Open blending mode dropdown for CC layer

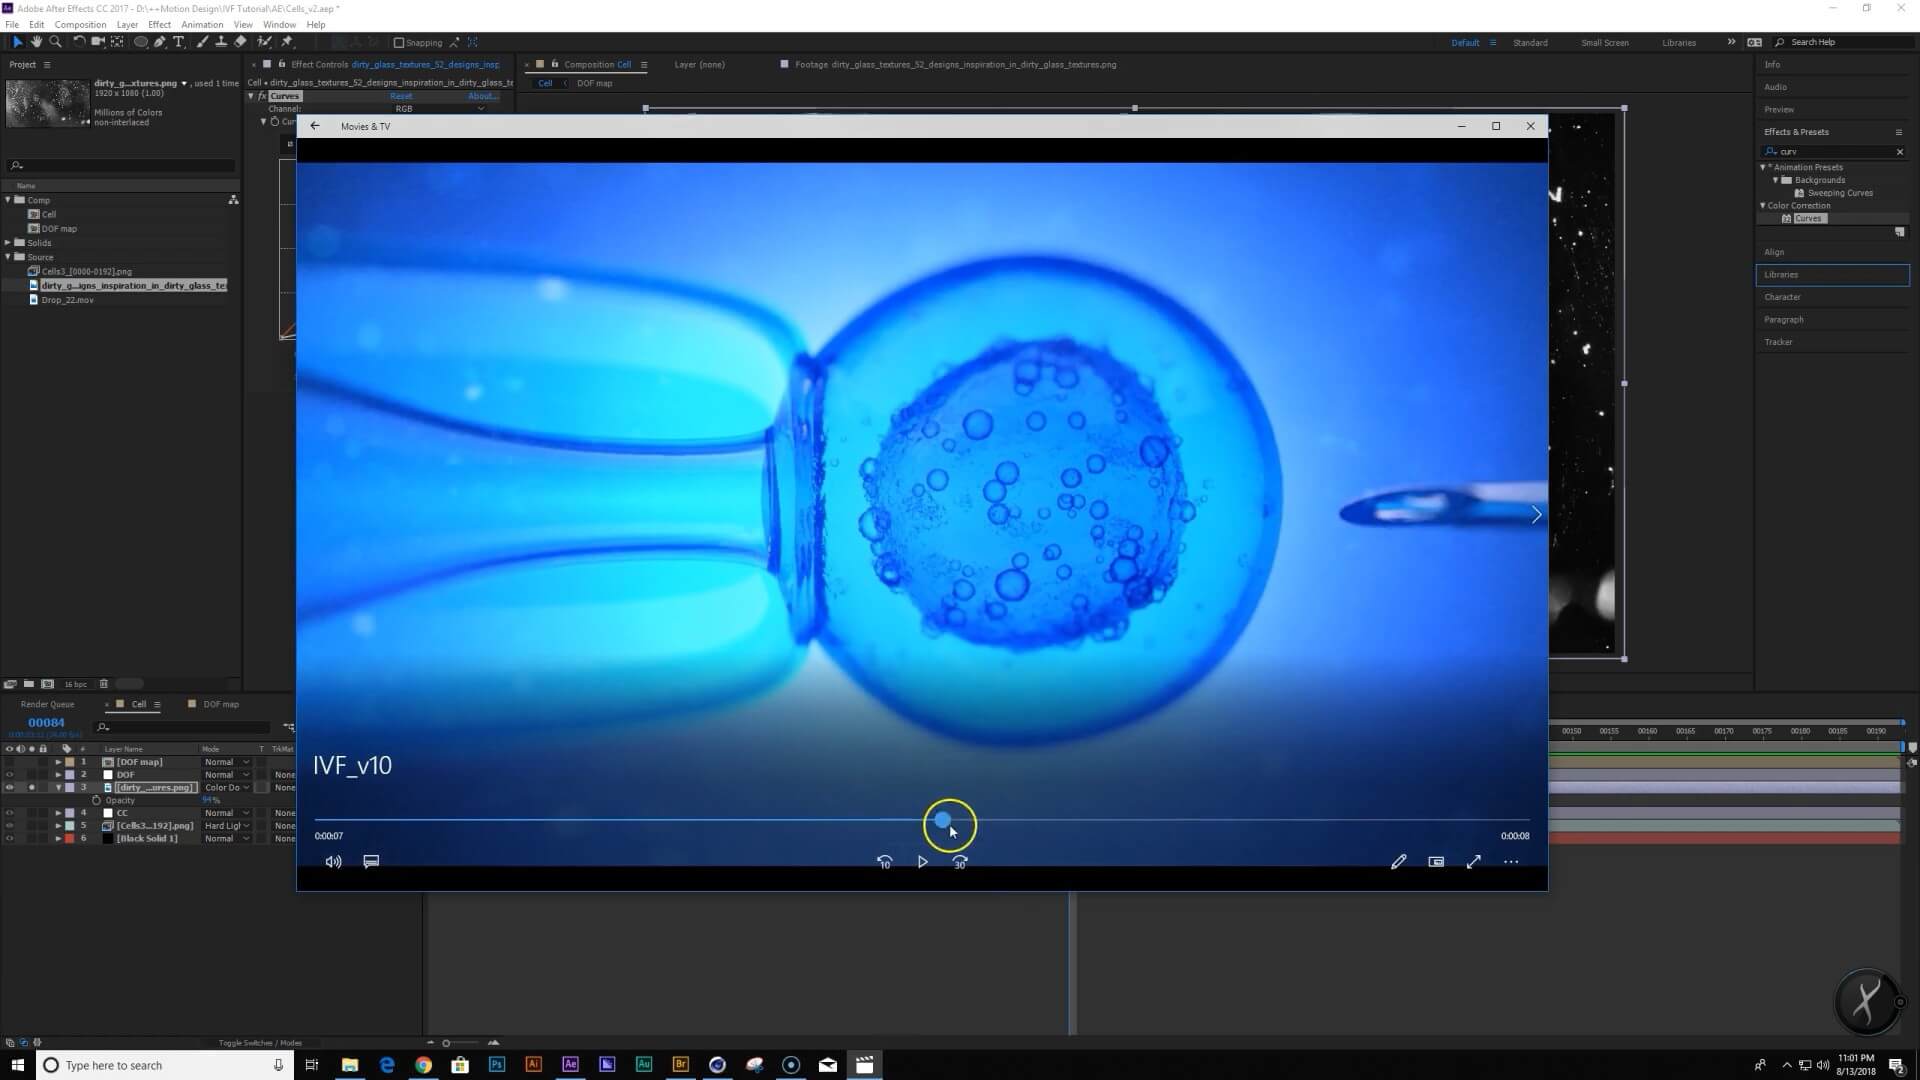(227, 813)
